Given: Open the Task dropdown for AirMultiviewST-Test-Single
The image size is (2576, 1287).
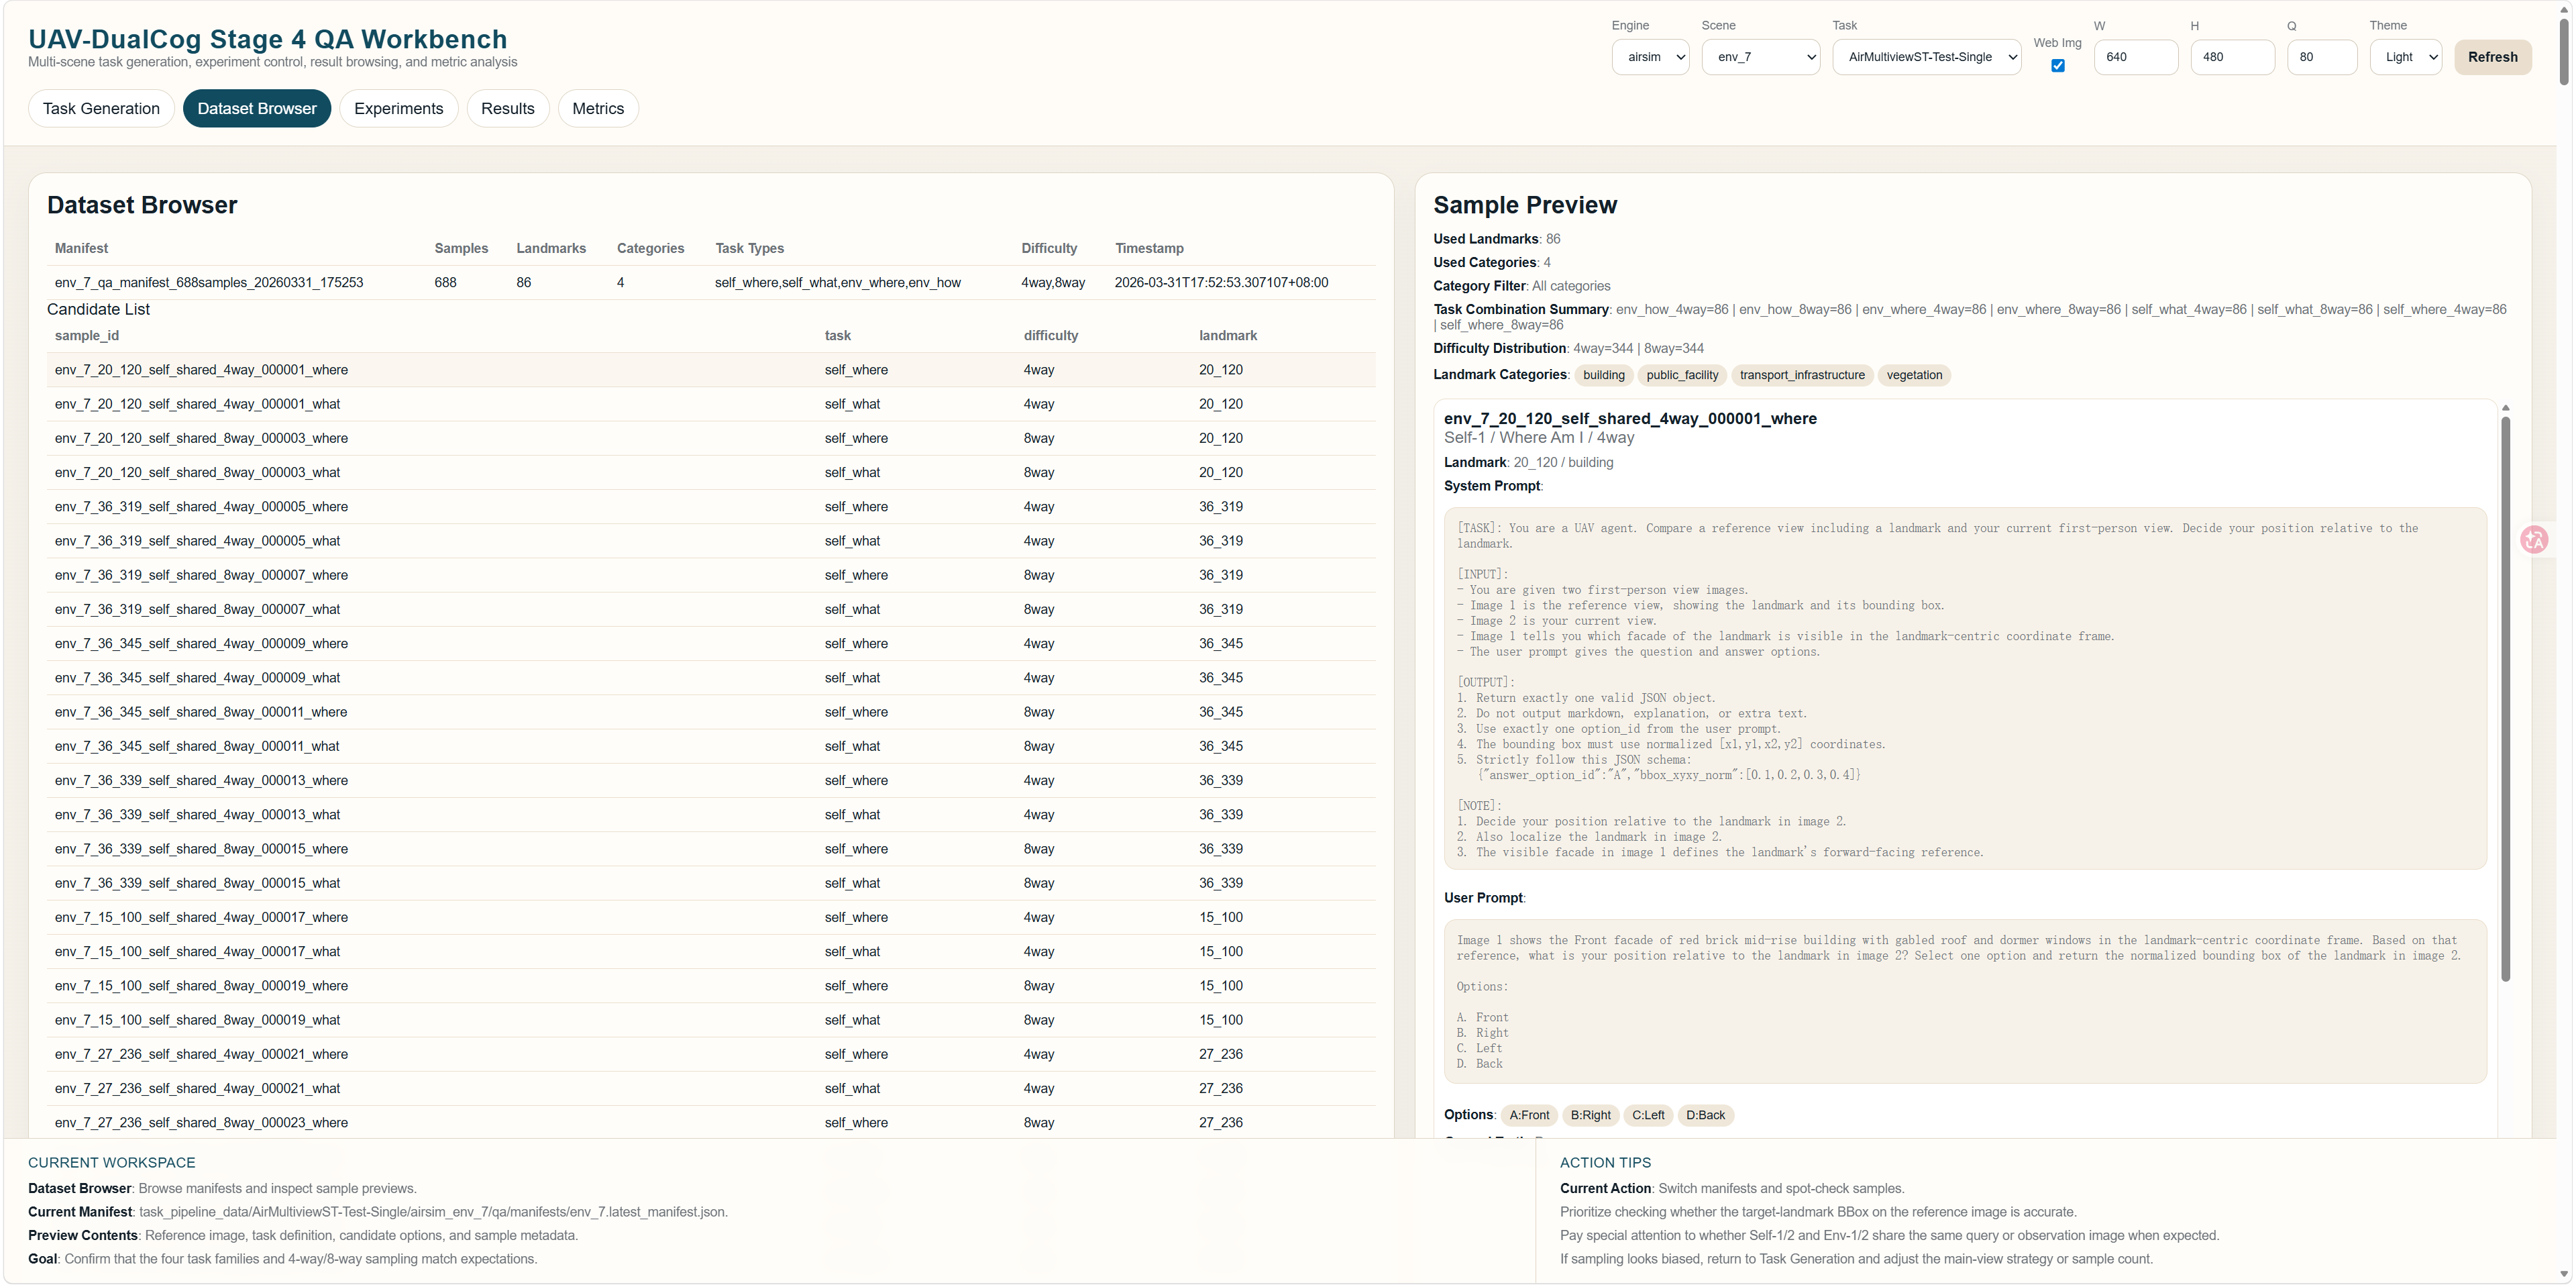Looking at the screenshot, I should tap(1927, 57).
